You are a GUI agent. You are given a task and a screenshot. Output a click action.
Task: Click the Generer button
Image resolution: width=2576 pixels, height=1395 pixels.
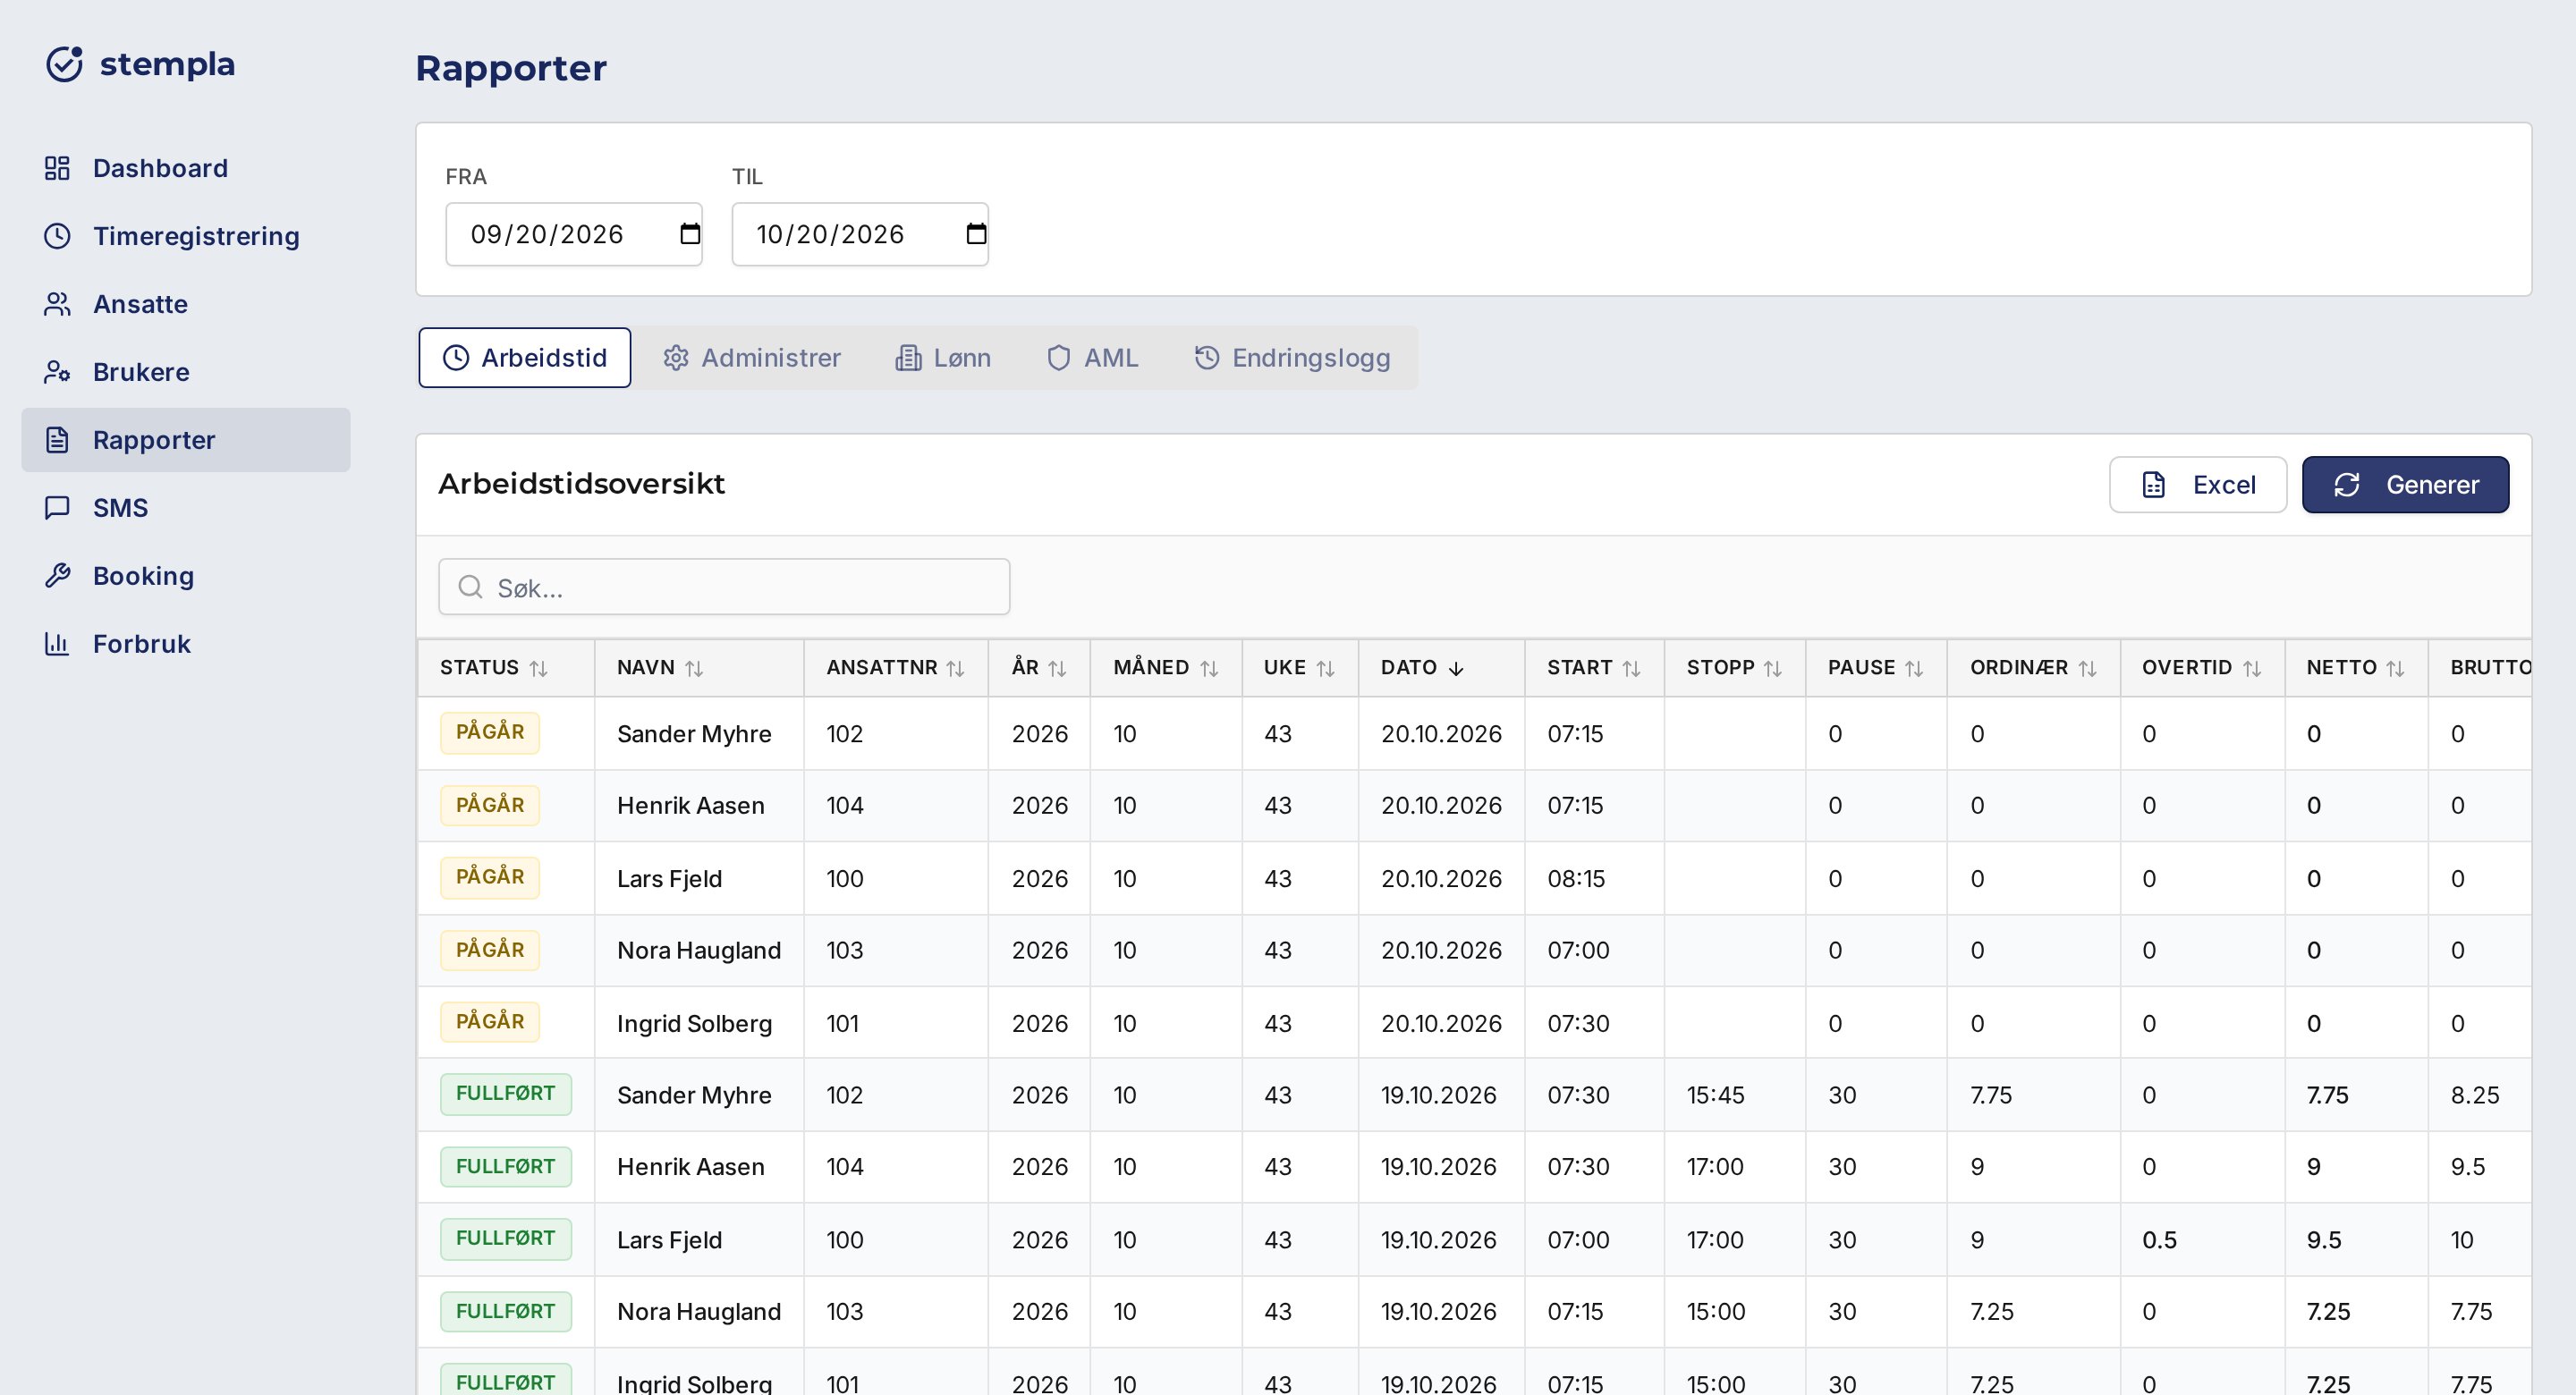pyautogui.click(x=2405, y=485)
